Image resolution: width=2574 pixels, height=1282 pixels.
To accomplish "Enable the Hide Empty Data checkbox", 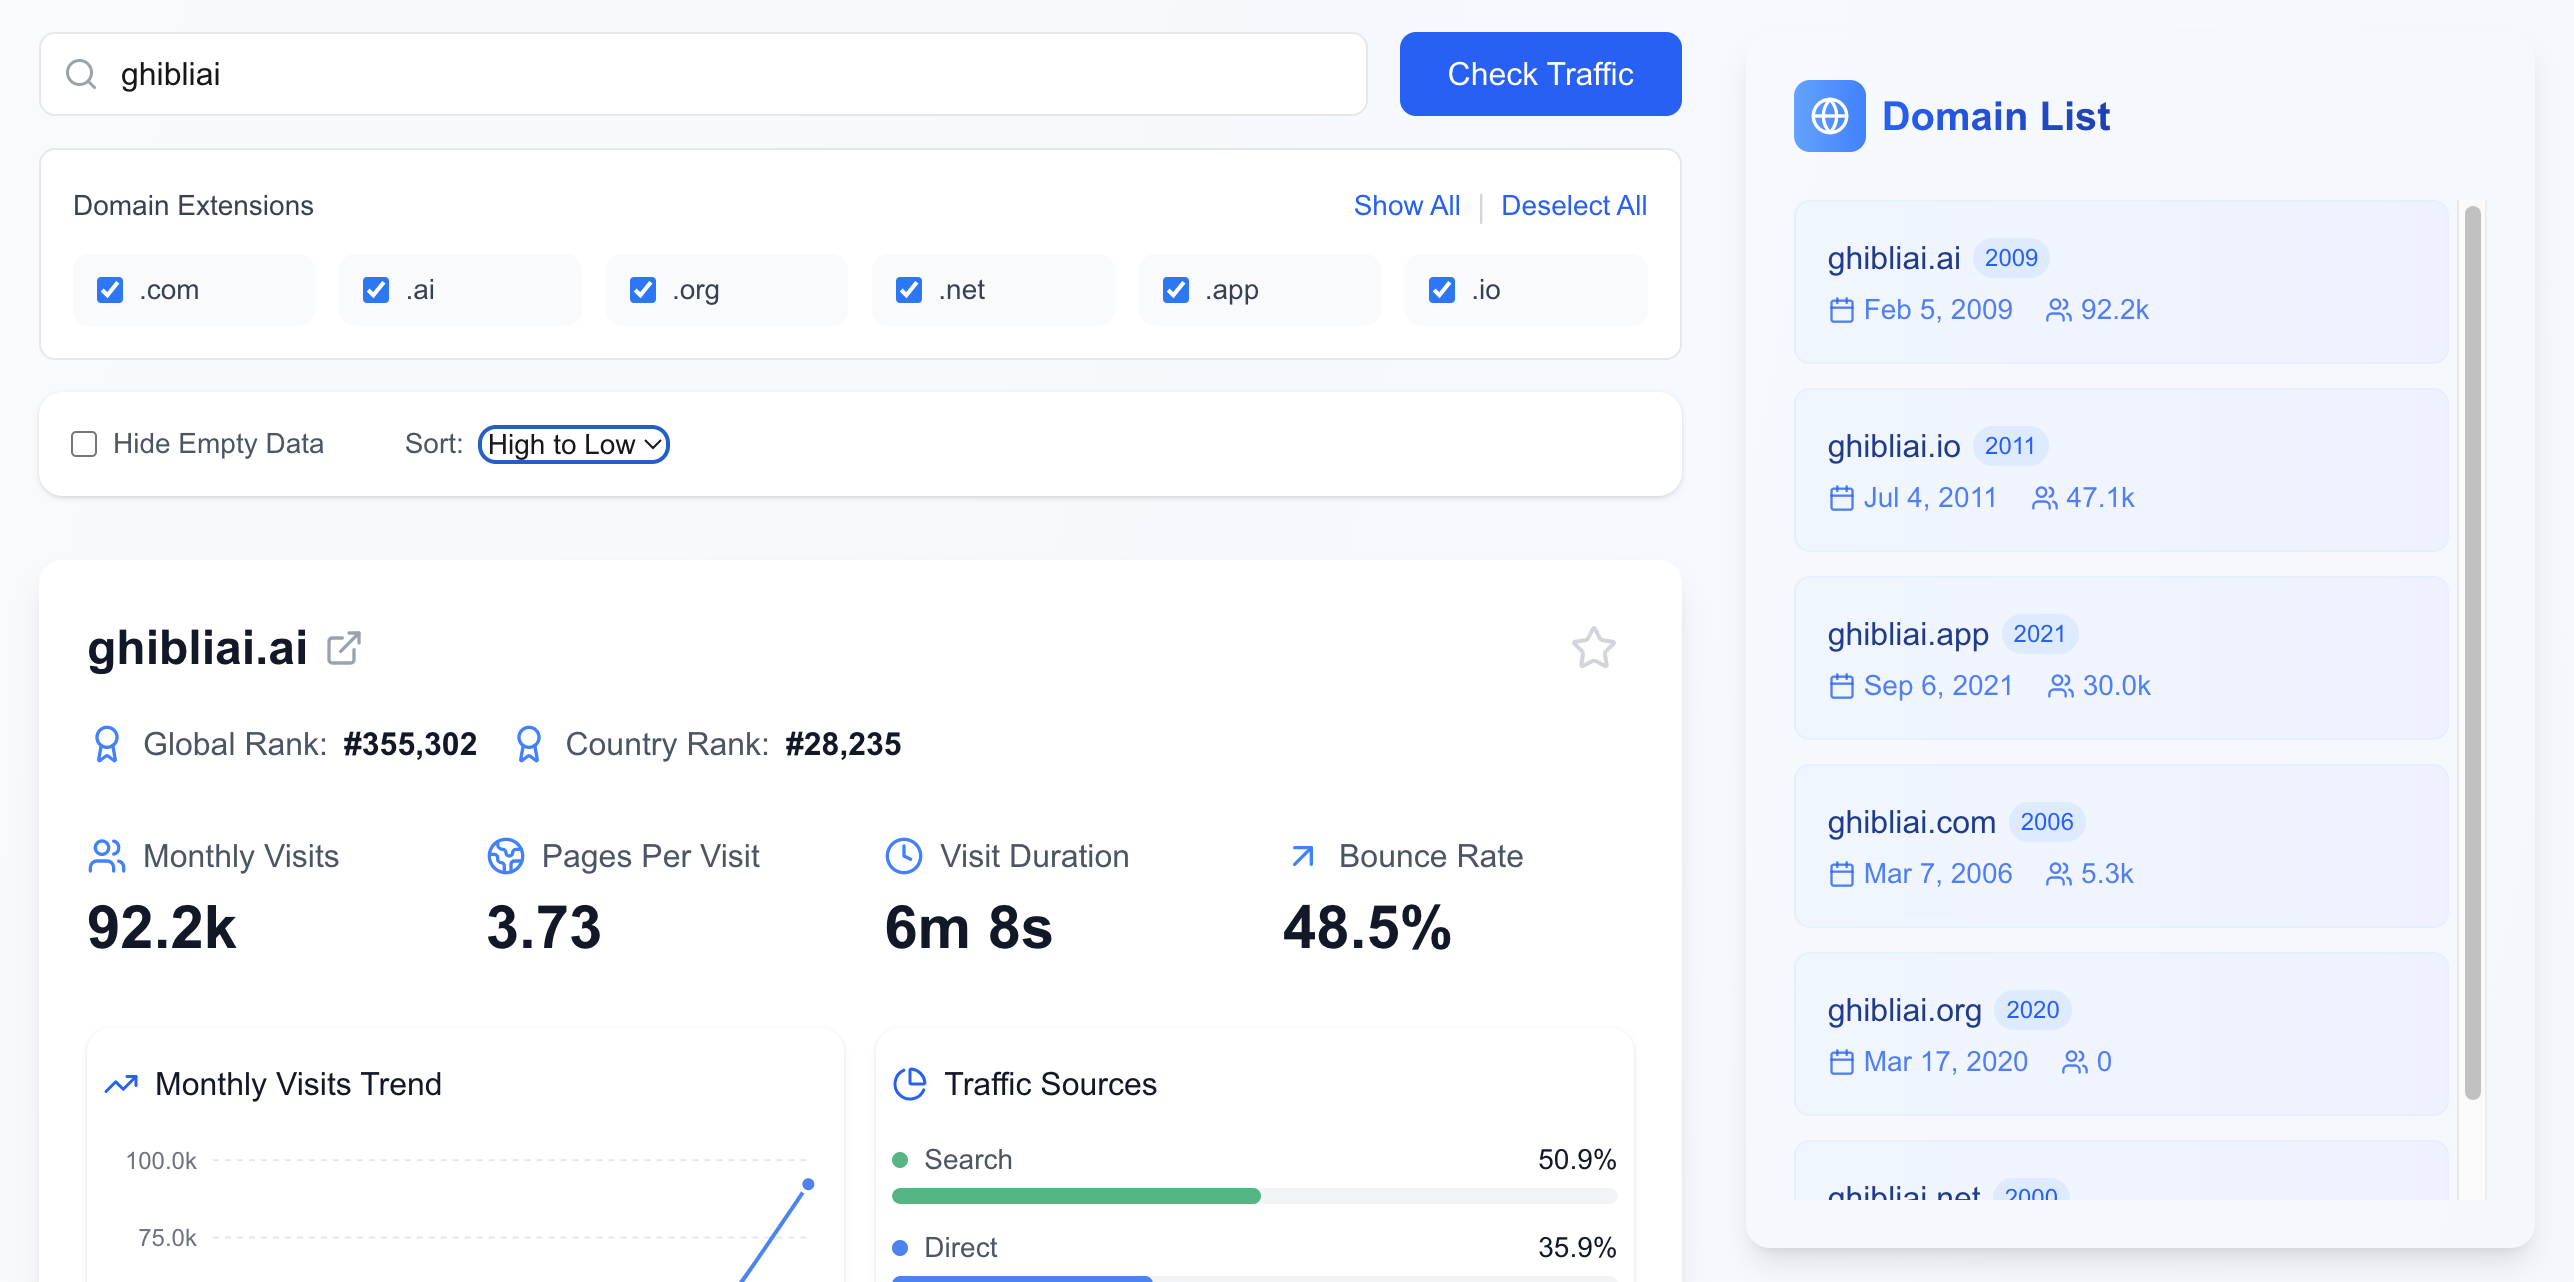I will (84, 444).
